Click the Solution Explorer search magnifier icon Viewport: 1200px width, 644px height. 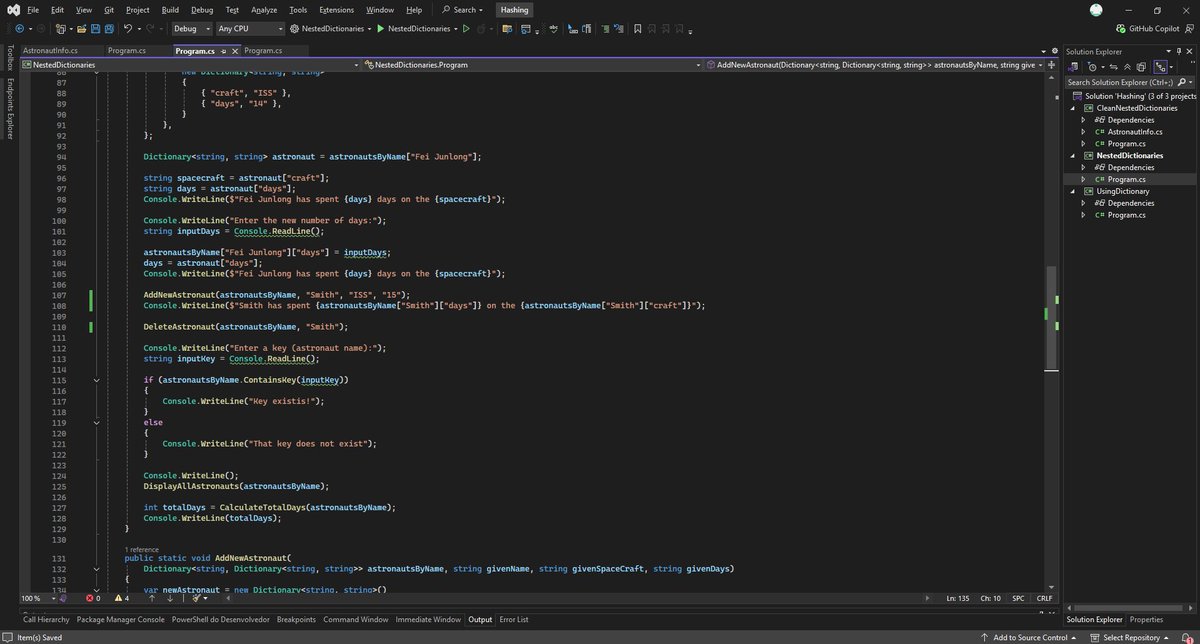coord(1182,82)
